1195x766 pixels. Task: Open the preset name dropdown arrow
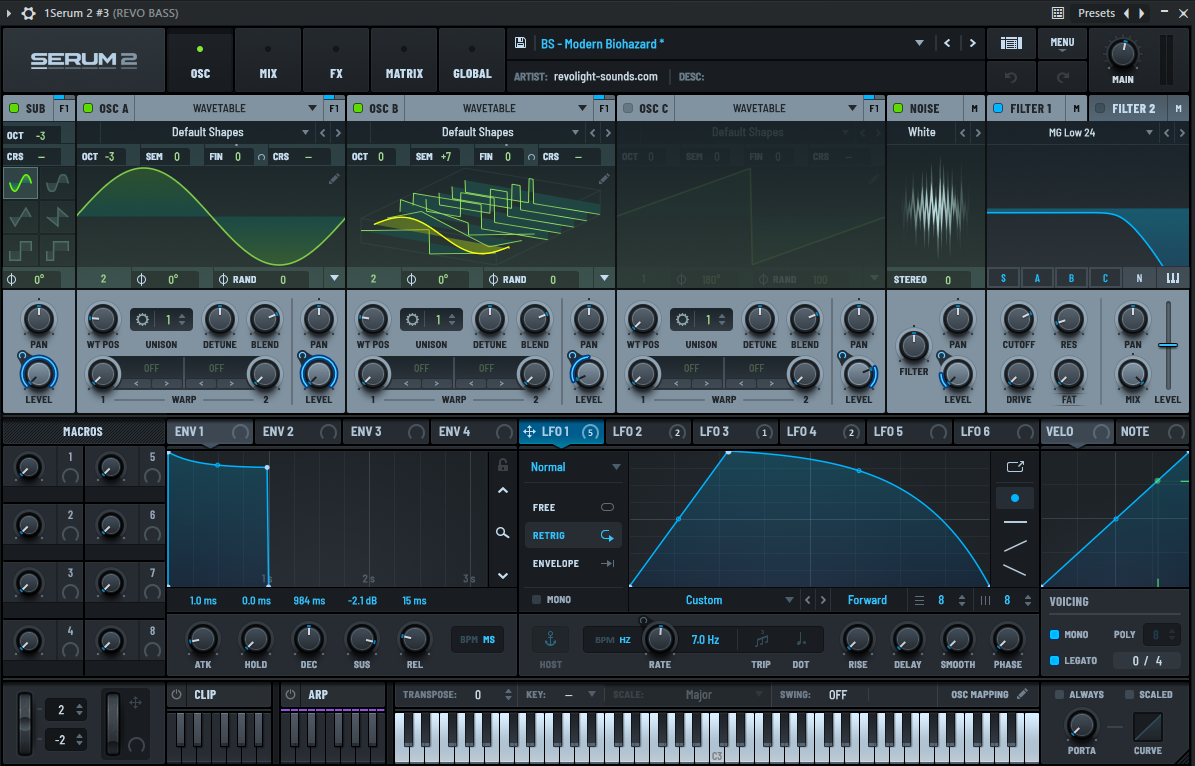pos(919,43)
